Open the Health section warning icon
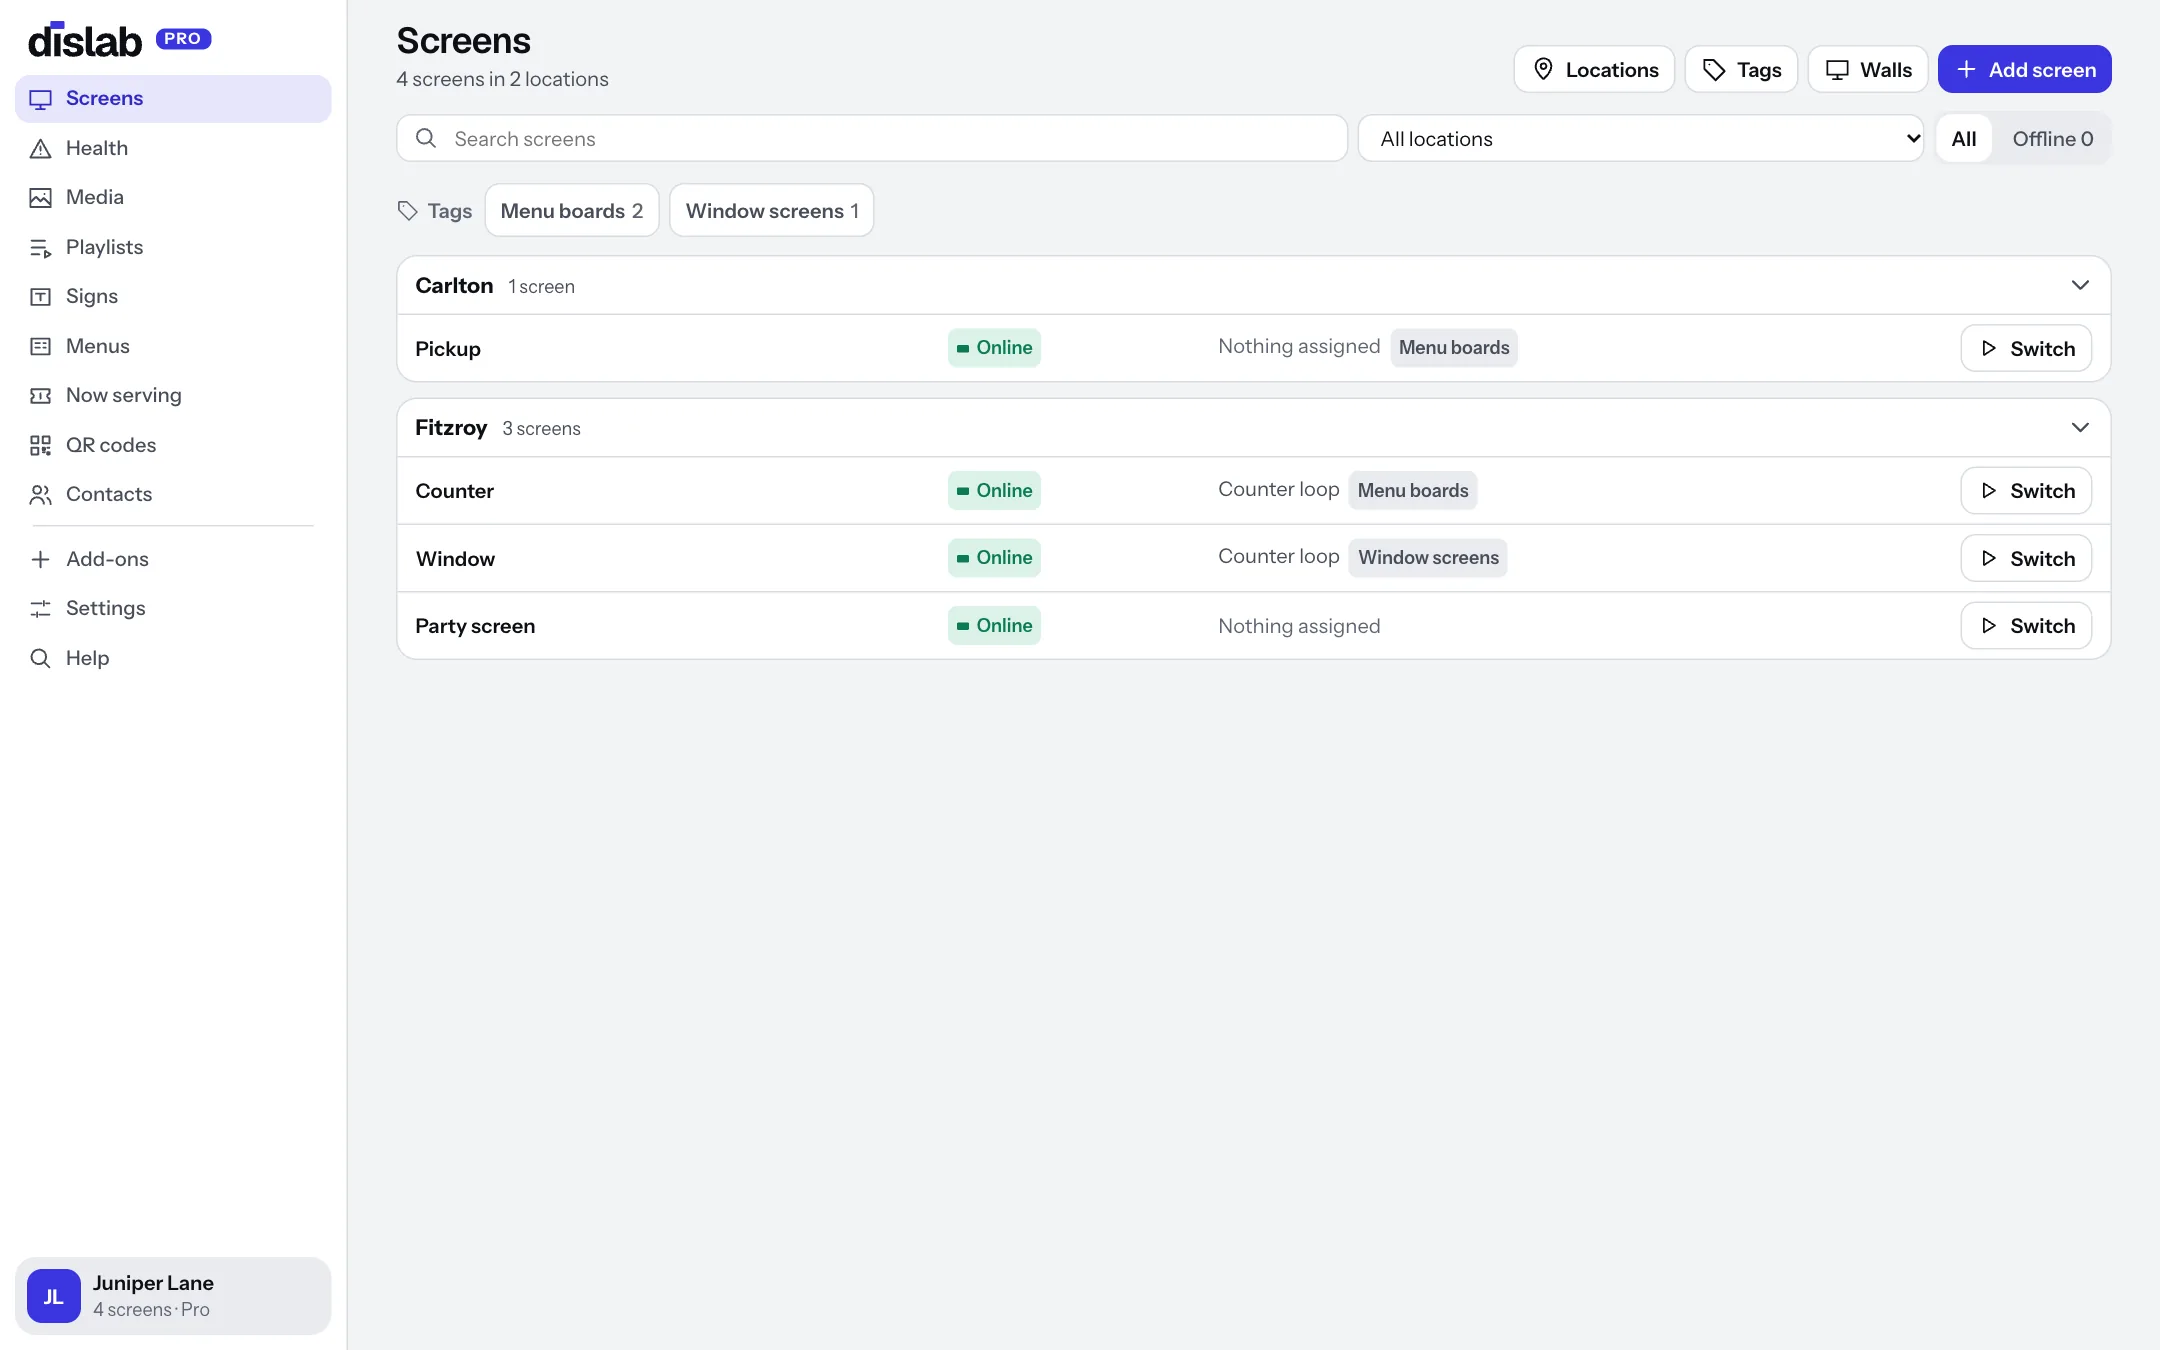 click(x=40, y=149)
